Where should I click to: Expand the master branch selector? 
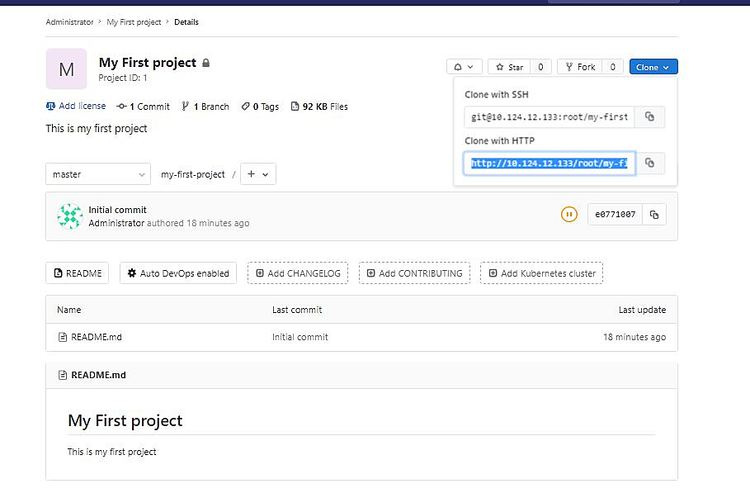pos(97,174)
